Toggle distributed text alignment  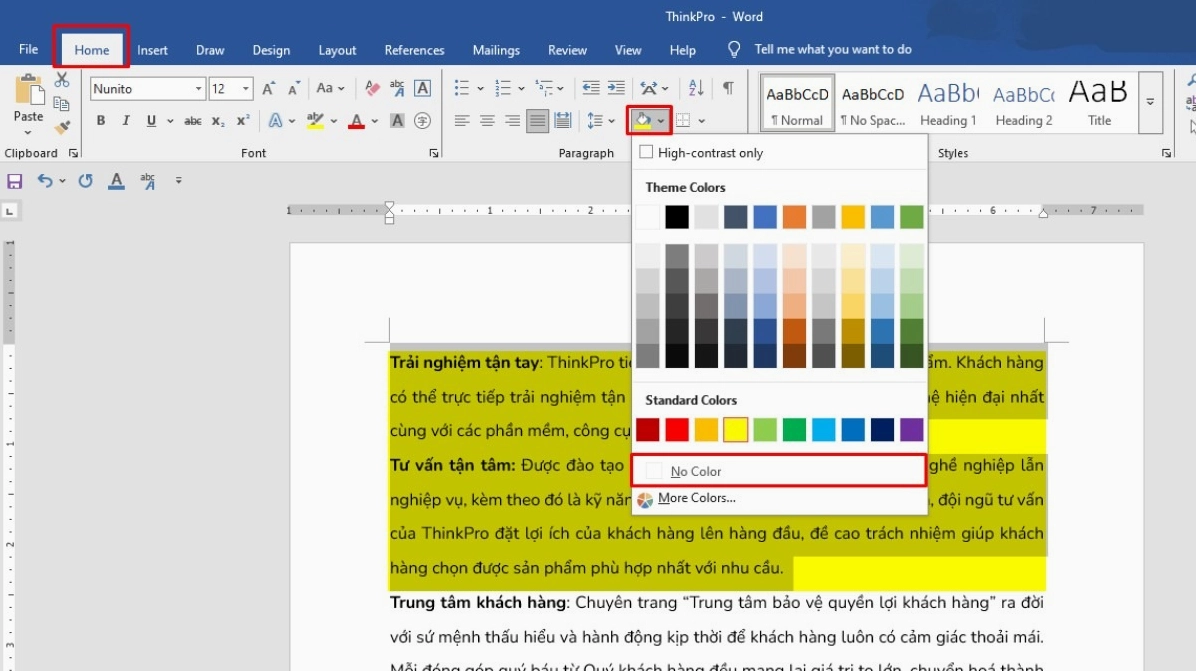pyautogui.click(x=563, y=120)
